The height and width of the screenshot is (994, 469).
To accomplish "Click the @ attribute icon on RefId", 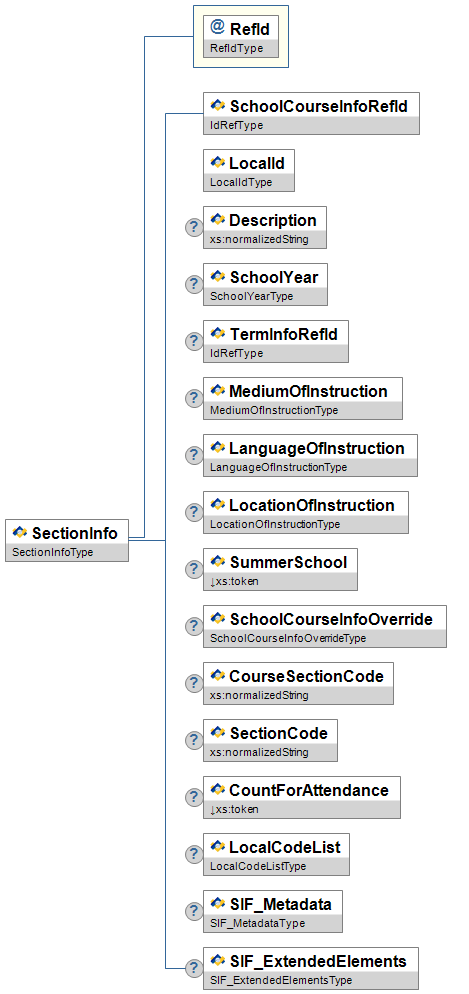I will pos(217,27).
